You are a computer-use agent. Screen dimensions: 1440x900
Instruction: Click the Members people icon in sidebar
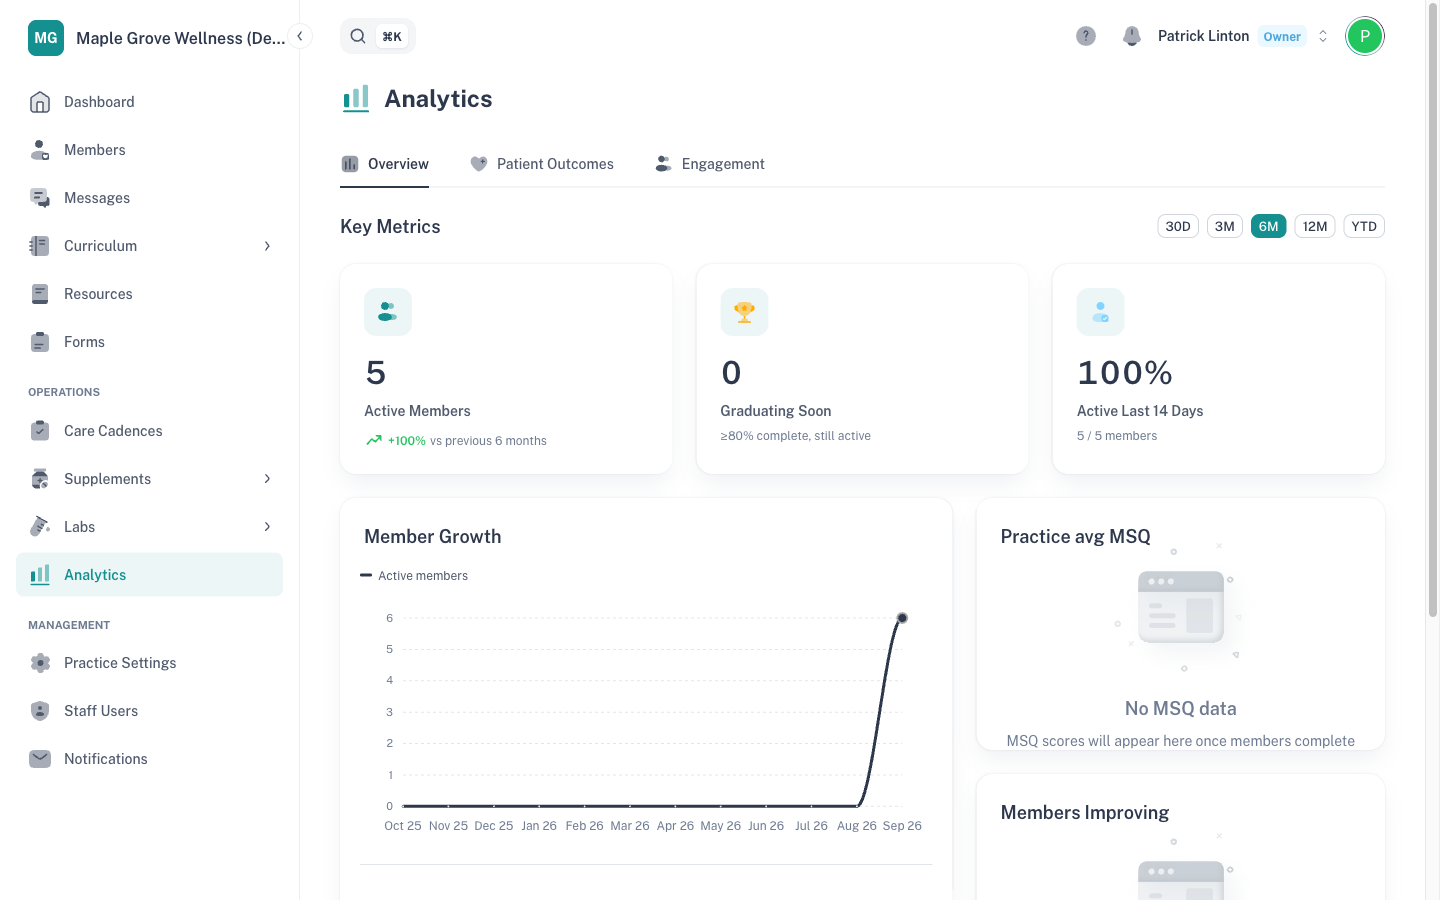coord(40,150)
